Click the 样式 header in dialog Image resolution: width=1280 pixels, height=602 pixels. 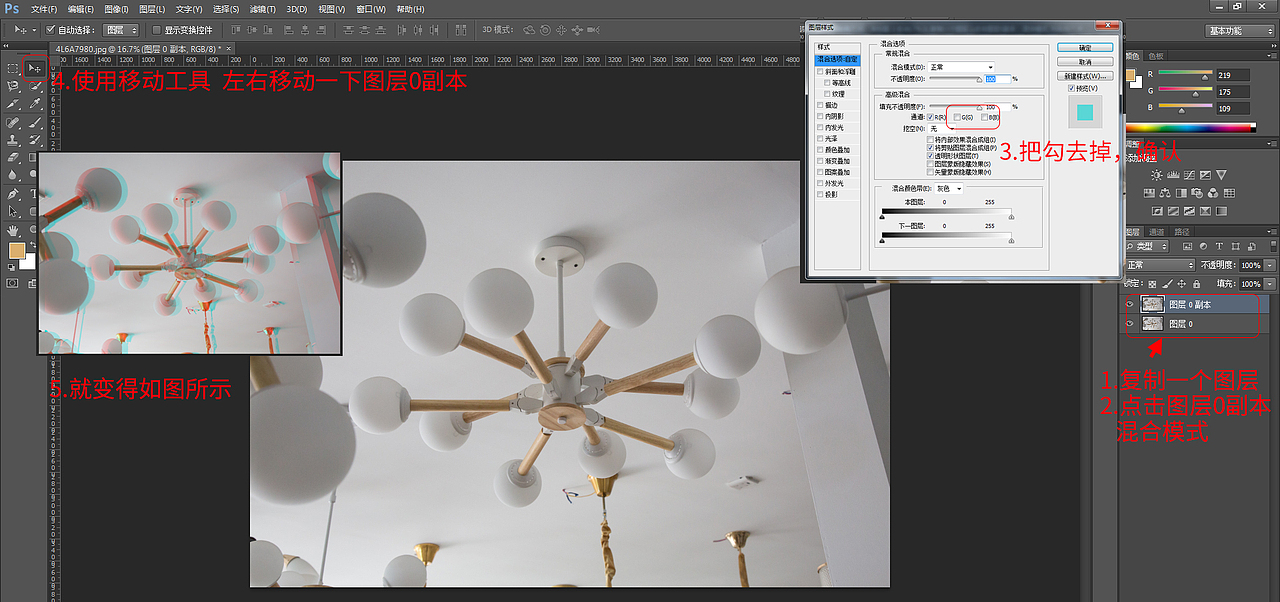pos(838,47)
